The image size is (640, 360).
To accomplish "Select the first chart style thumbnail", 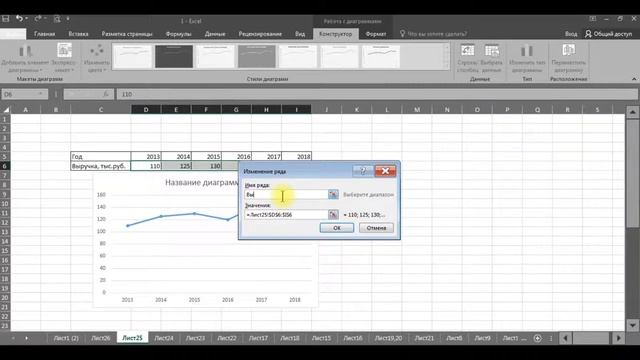I will [x=133, y=56].
